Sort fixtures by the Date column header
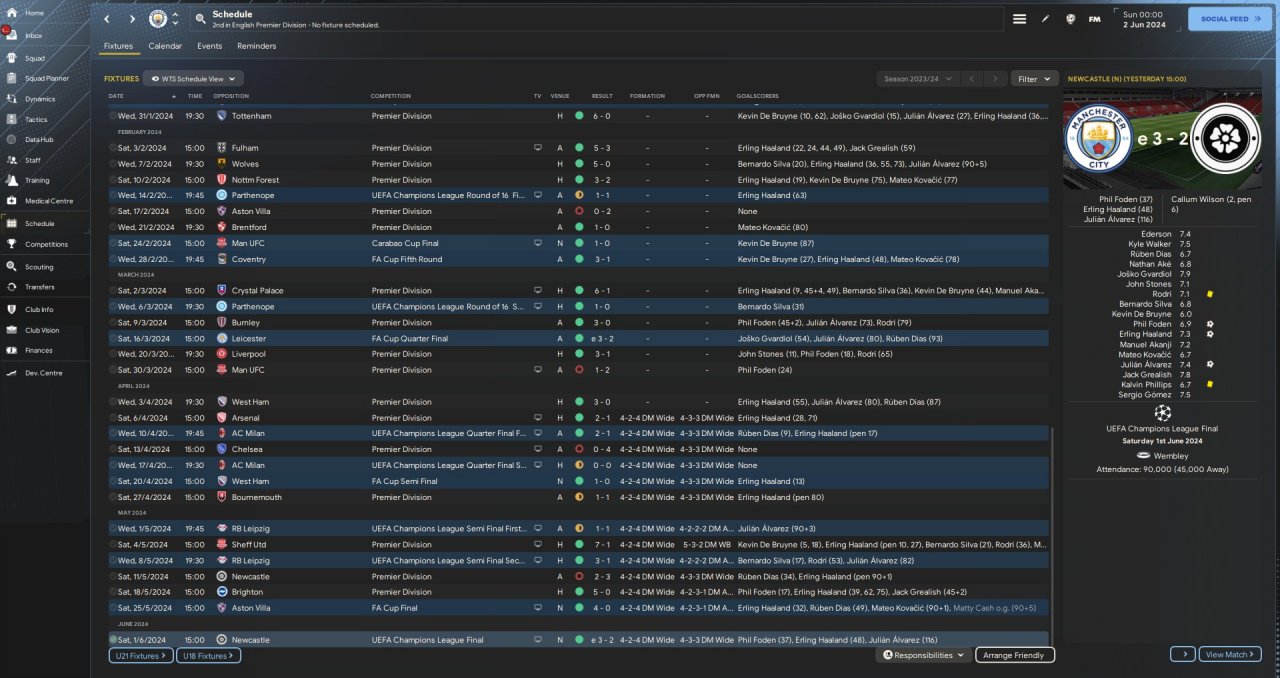The width and height of the screenshot is (1280, 678). point(117,96)
